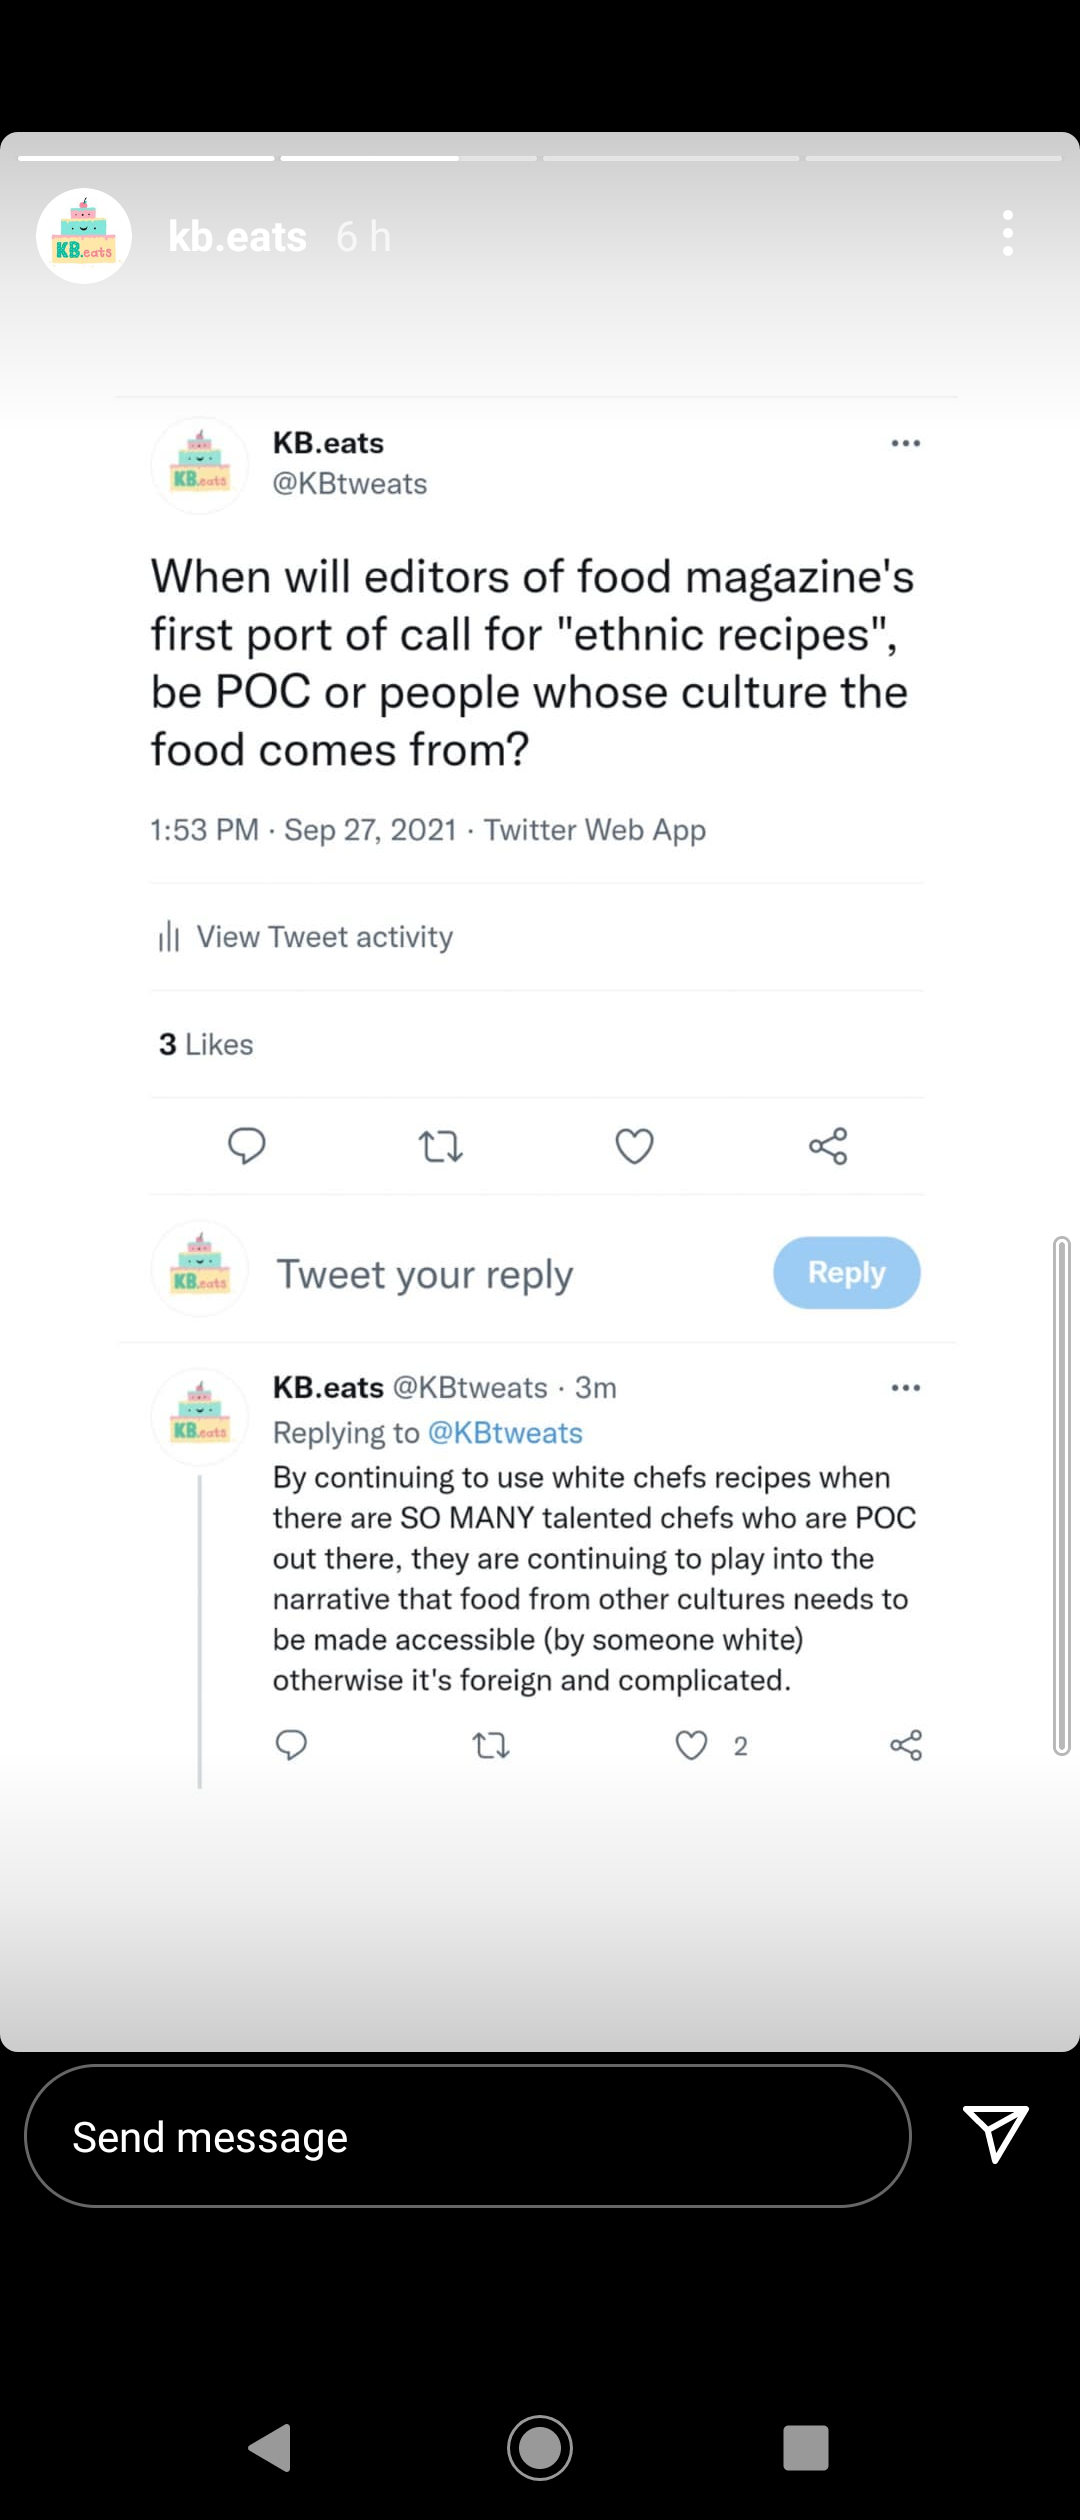
Task: Tap the retweet icon under the main tweet
Action: [x=440, y=1146]
